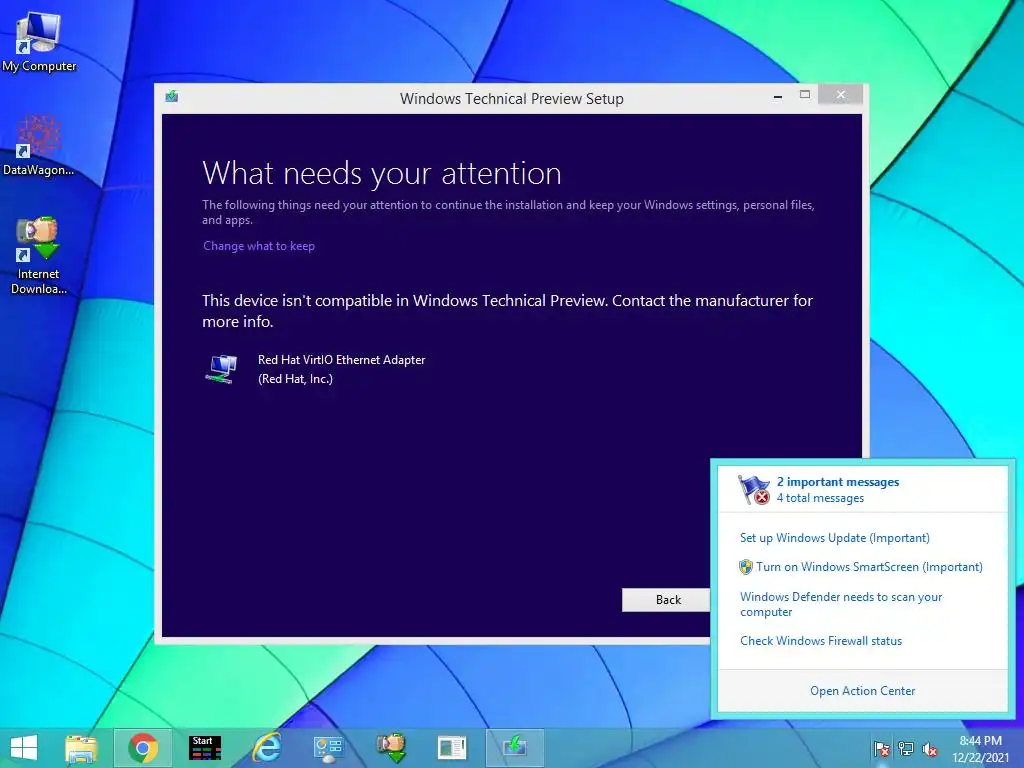Click the Back button in setup
Viewport: 1024px width, 768px height.
[x=666, y=600]
